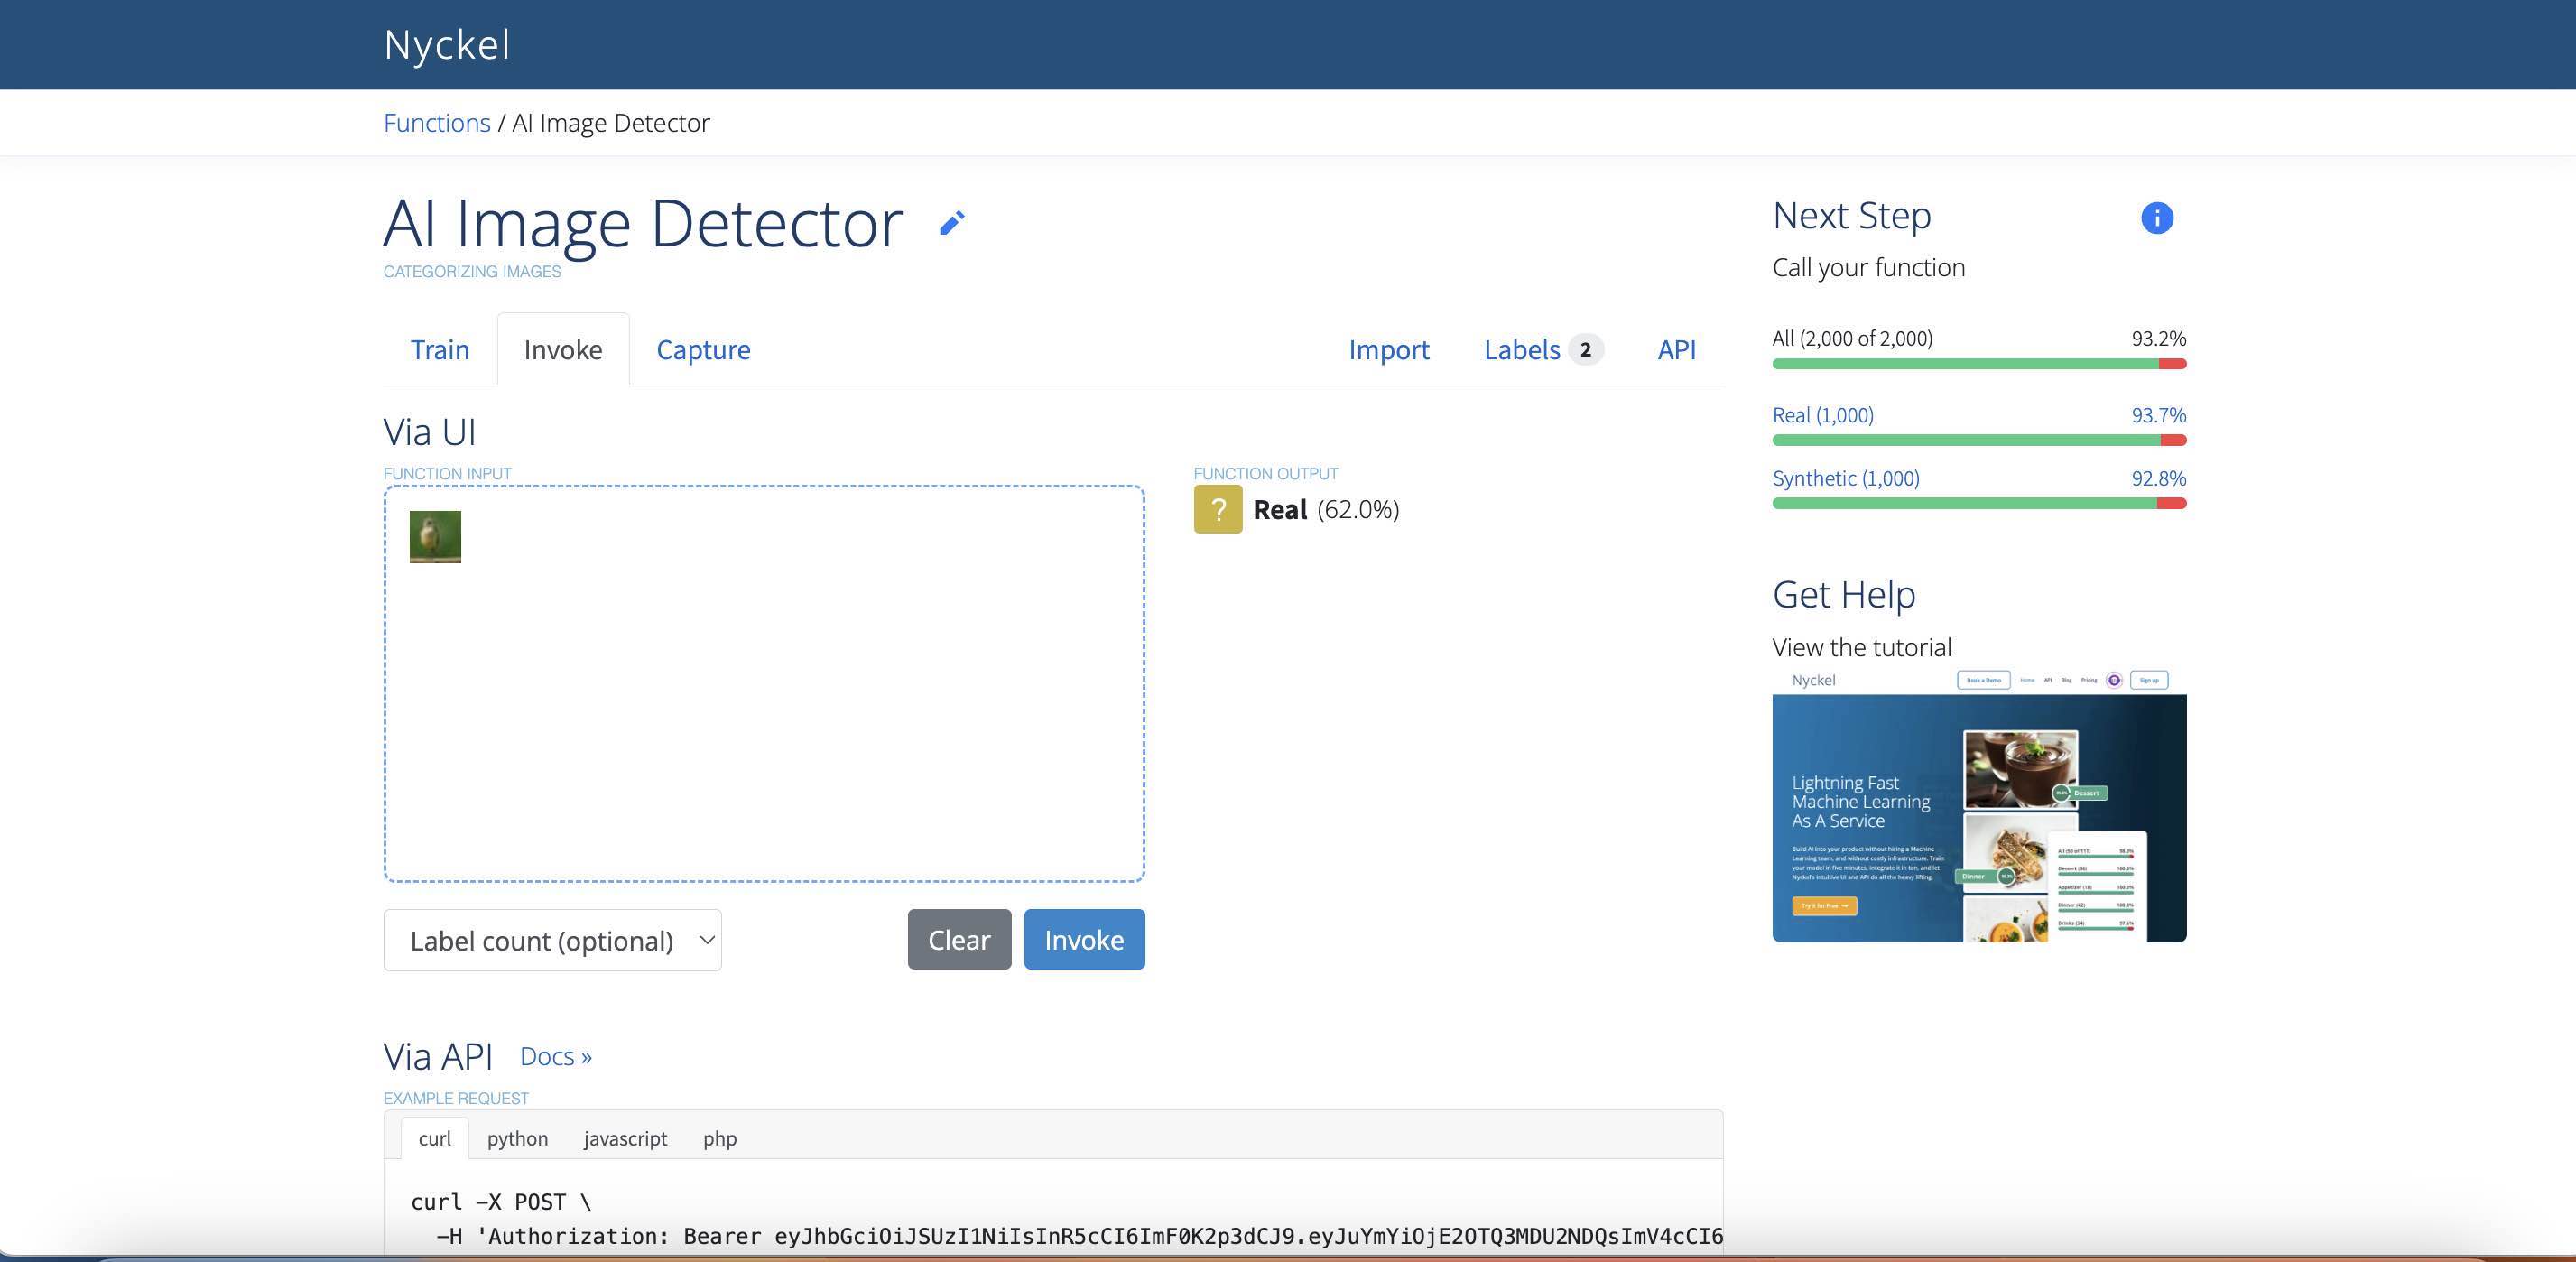Click the pencil edit icon beside the title
The image size is (2576, 1262).
pos(952,222)
